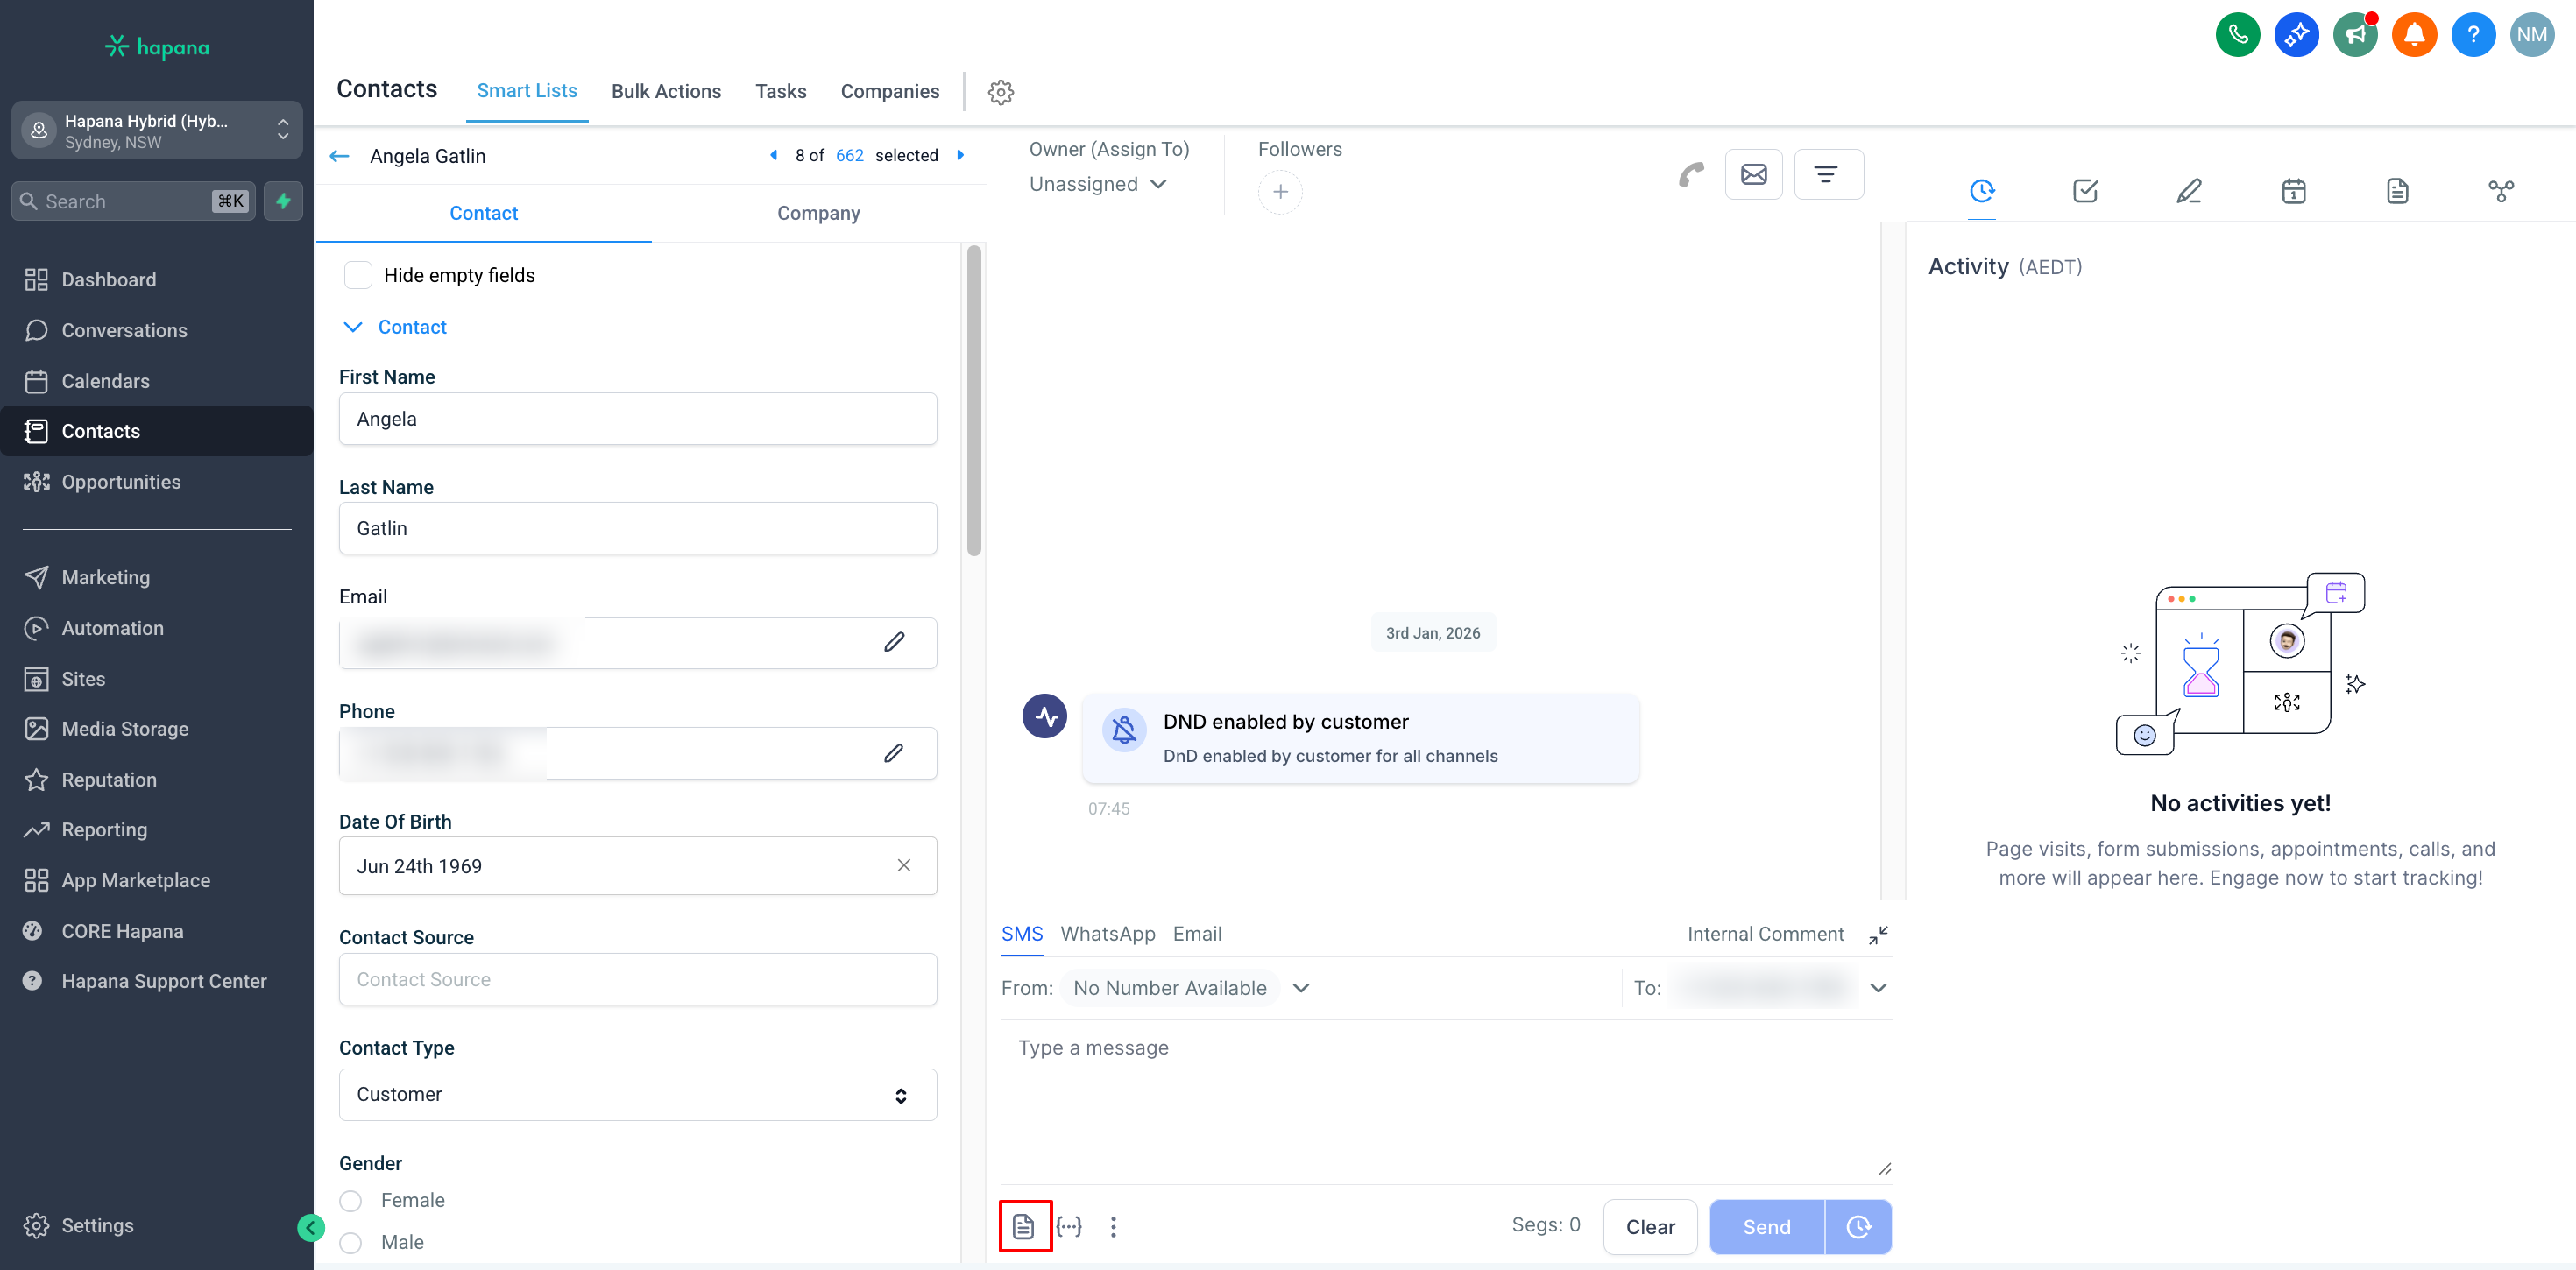Open the orange notifications bell
The height and width of the screenshot is (1270, 2576).
pos(2414,35)
